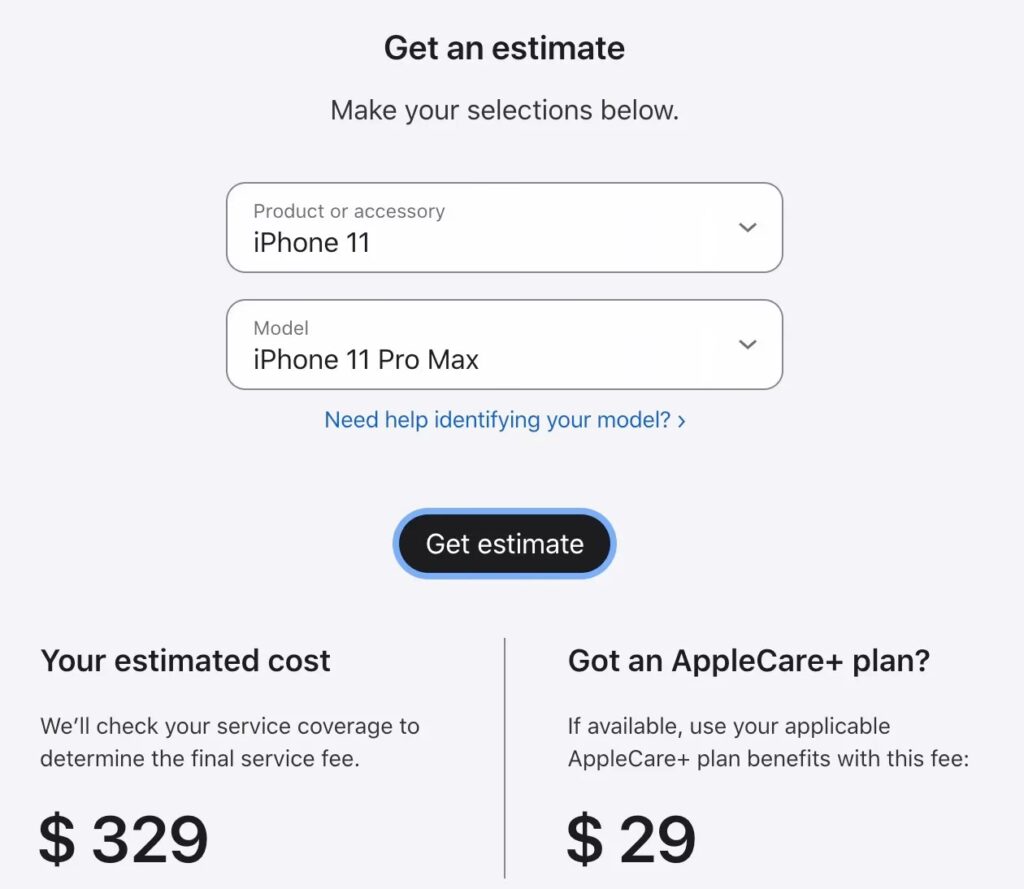Screen dimensions: 1024x889
Task: Click 'Make your selections below' text
Action: tap(504, 110)
